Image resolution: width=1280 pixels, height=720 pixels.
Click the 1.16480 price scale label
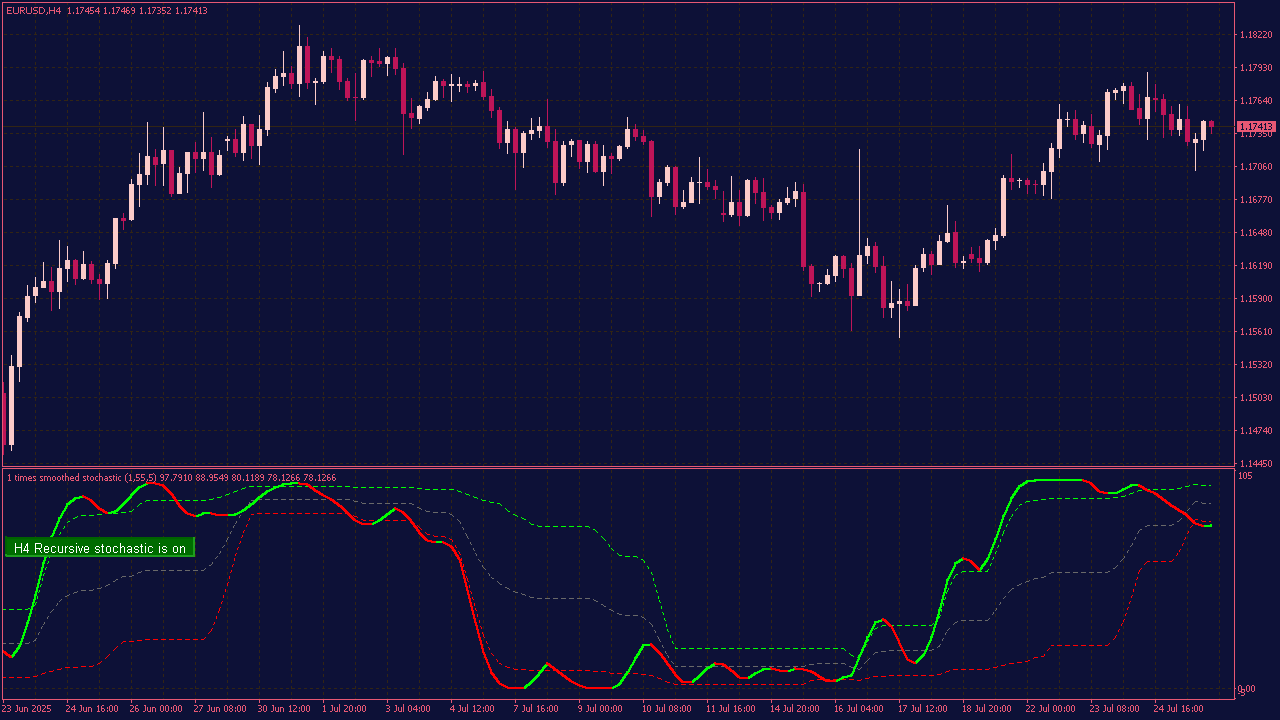pyautogui.click(x=1255, y=233)
